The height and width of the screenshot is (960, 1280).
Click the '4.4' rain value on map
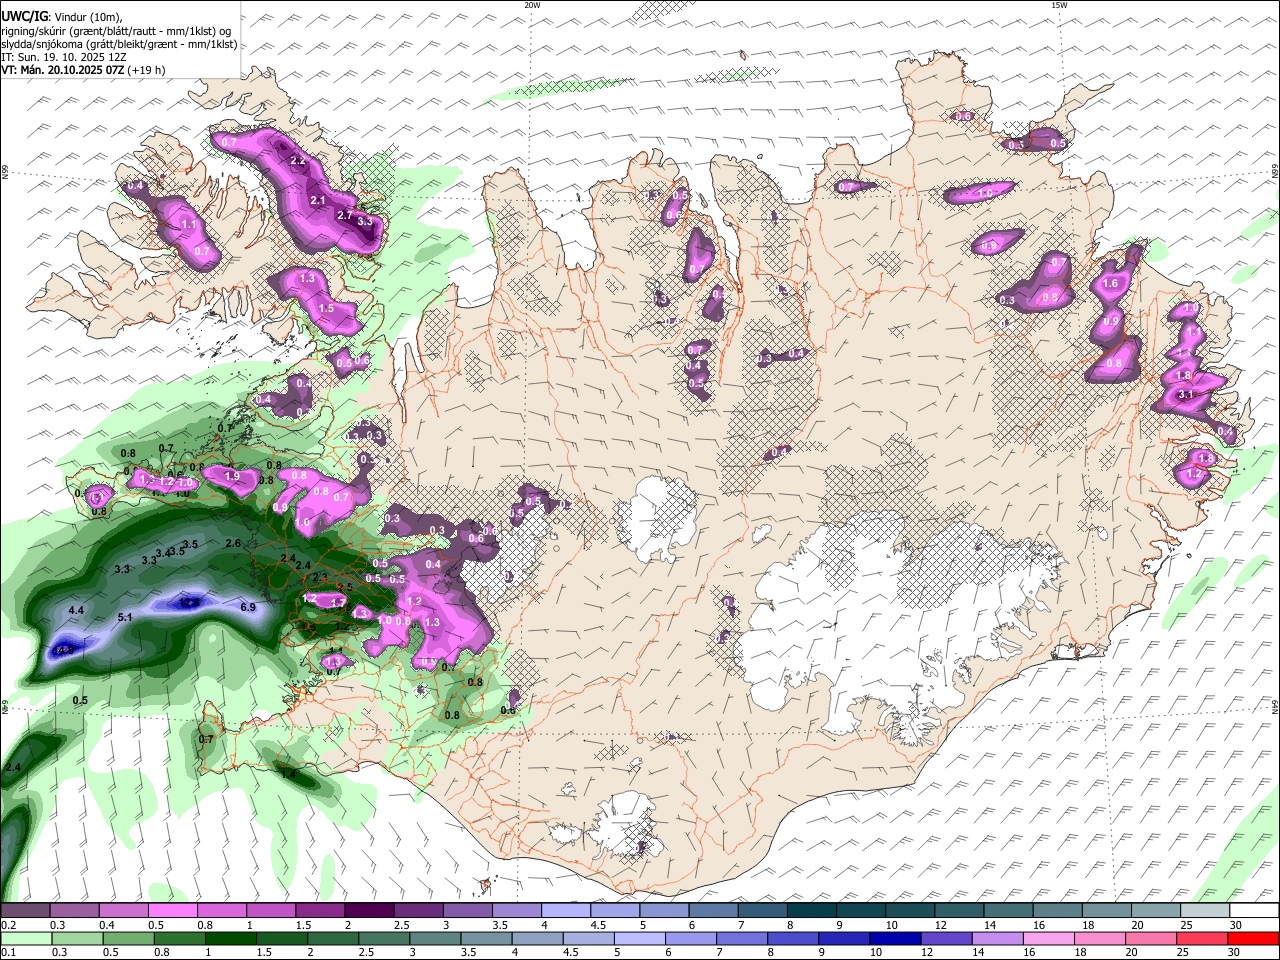click(76, 610)
